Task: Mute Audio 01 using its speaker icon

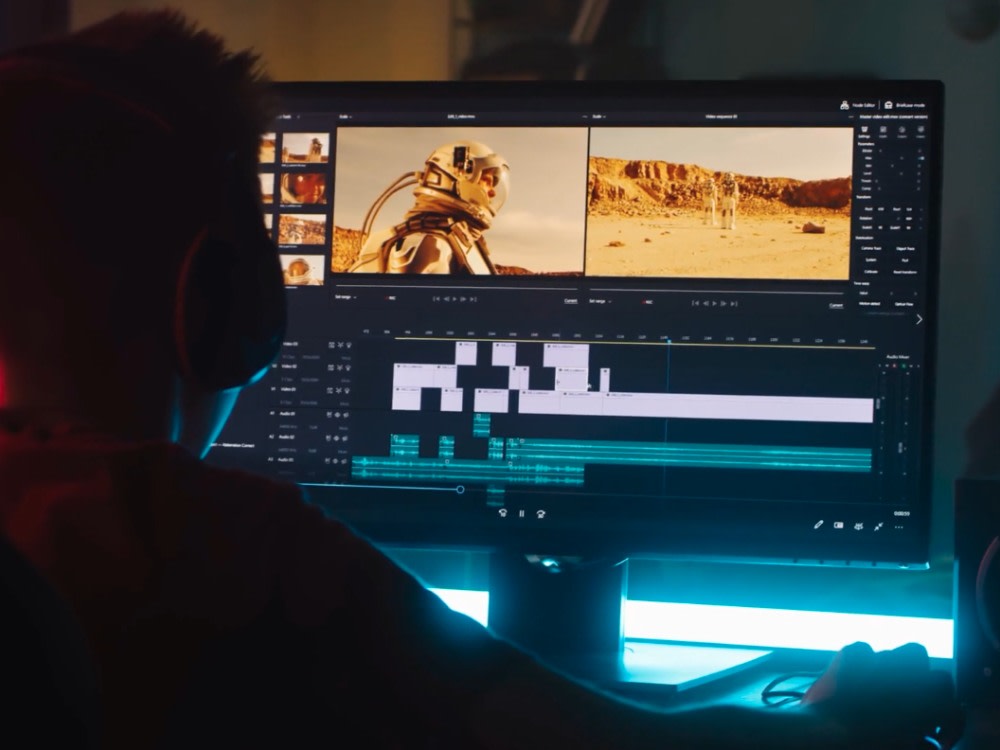Action: 345,415
